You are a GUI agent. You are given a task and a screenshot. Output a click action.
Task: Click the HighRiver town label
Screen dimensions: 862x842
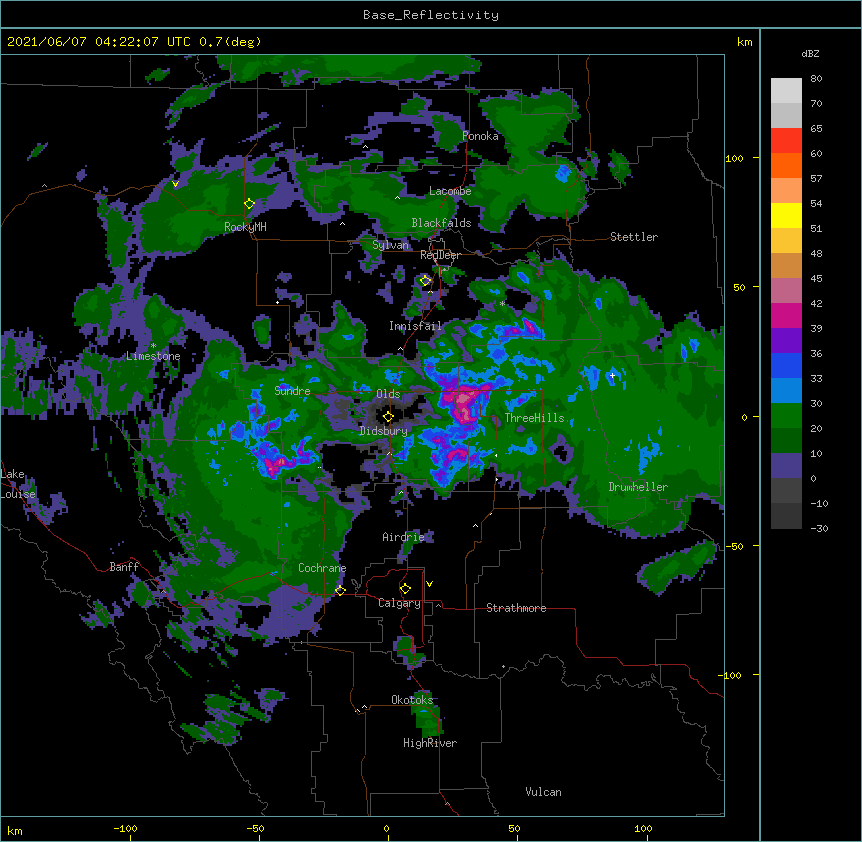point(430,743)
